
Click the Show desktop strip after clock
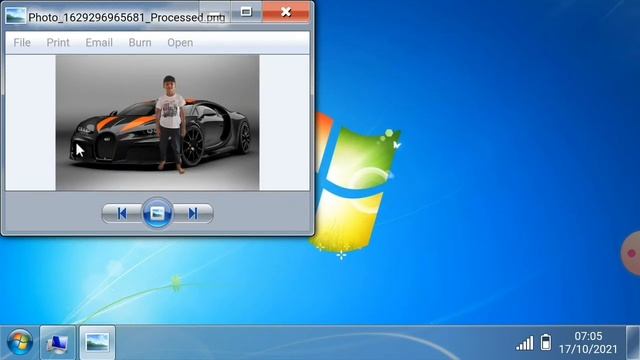633,342
